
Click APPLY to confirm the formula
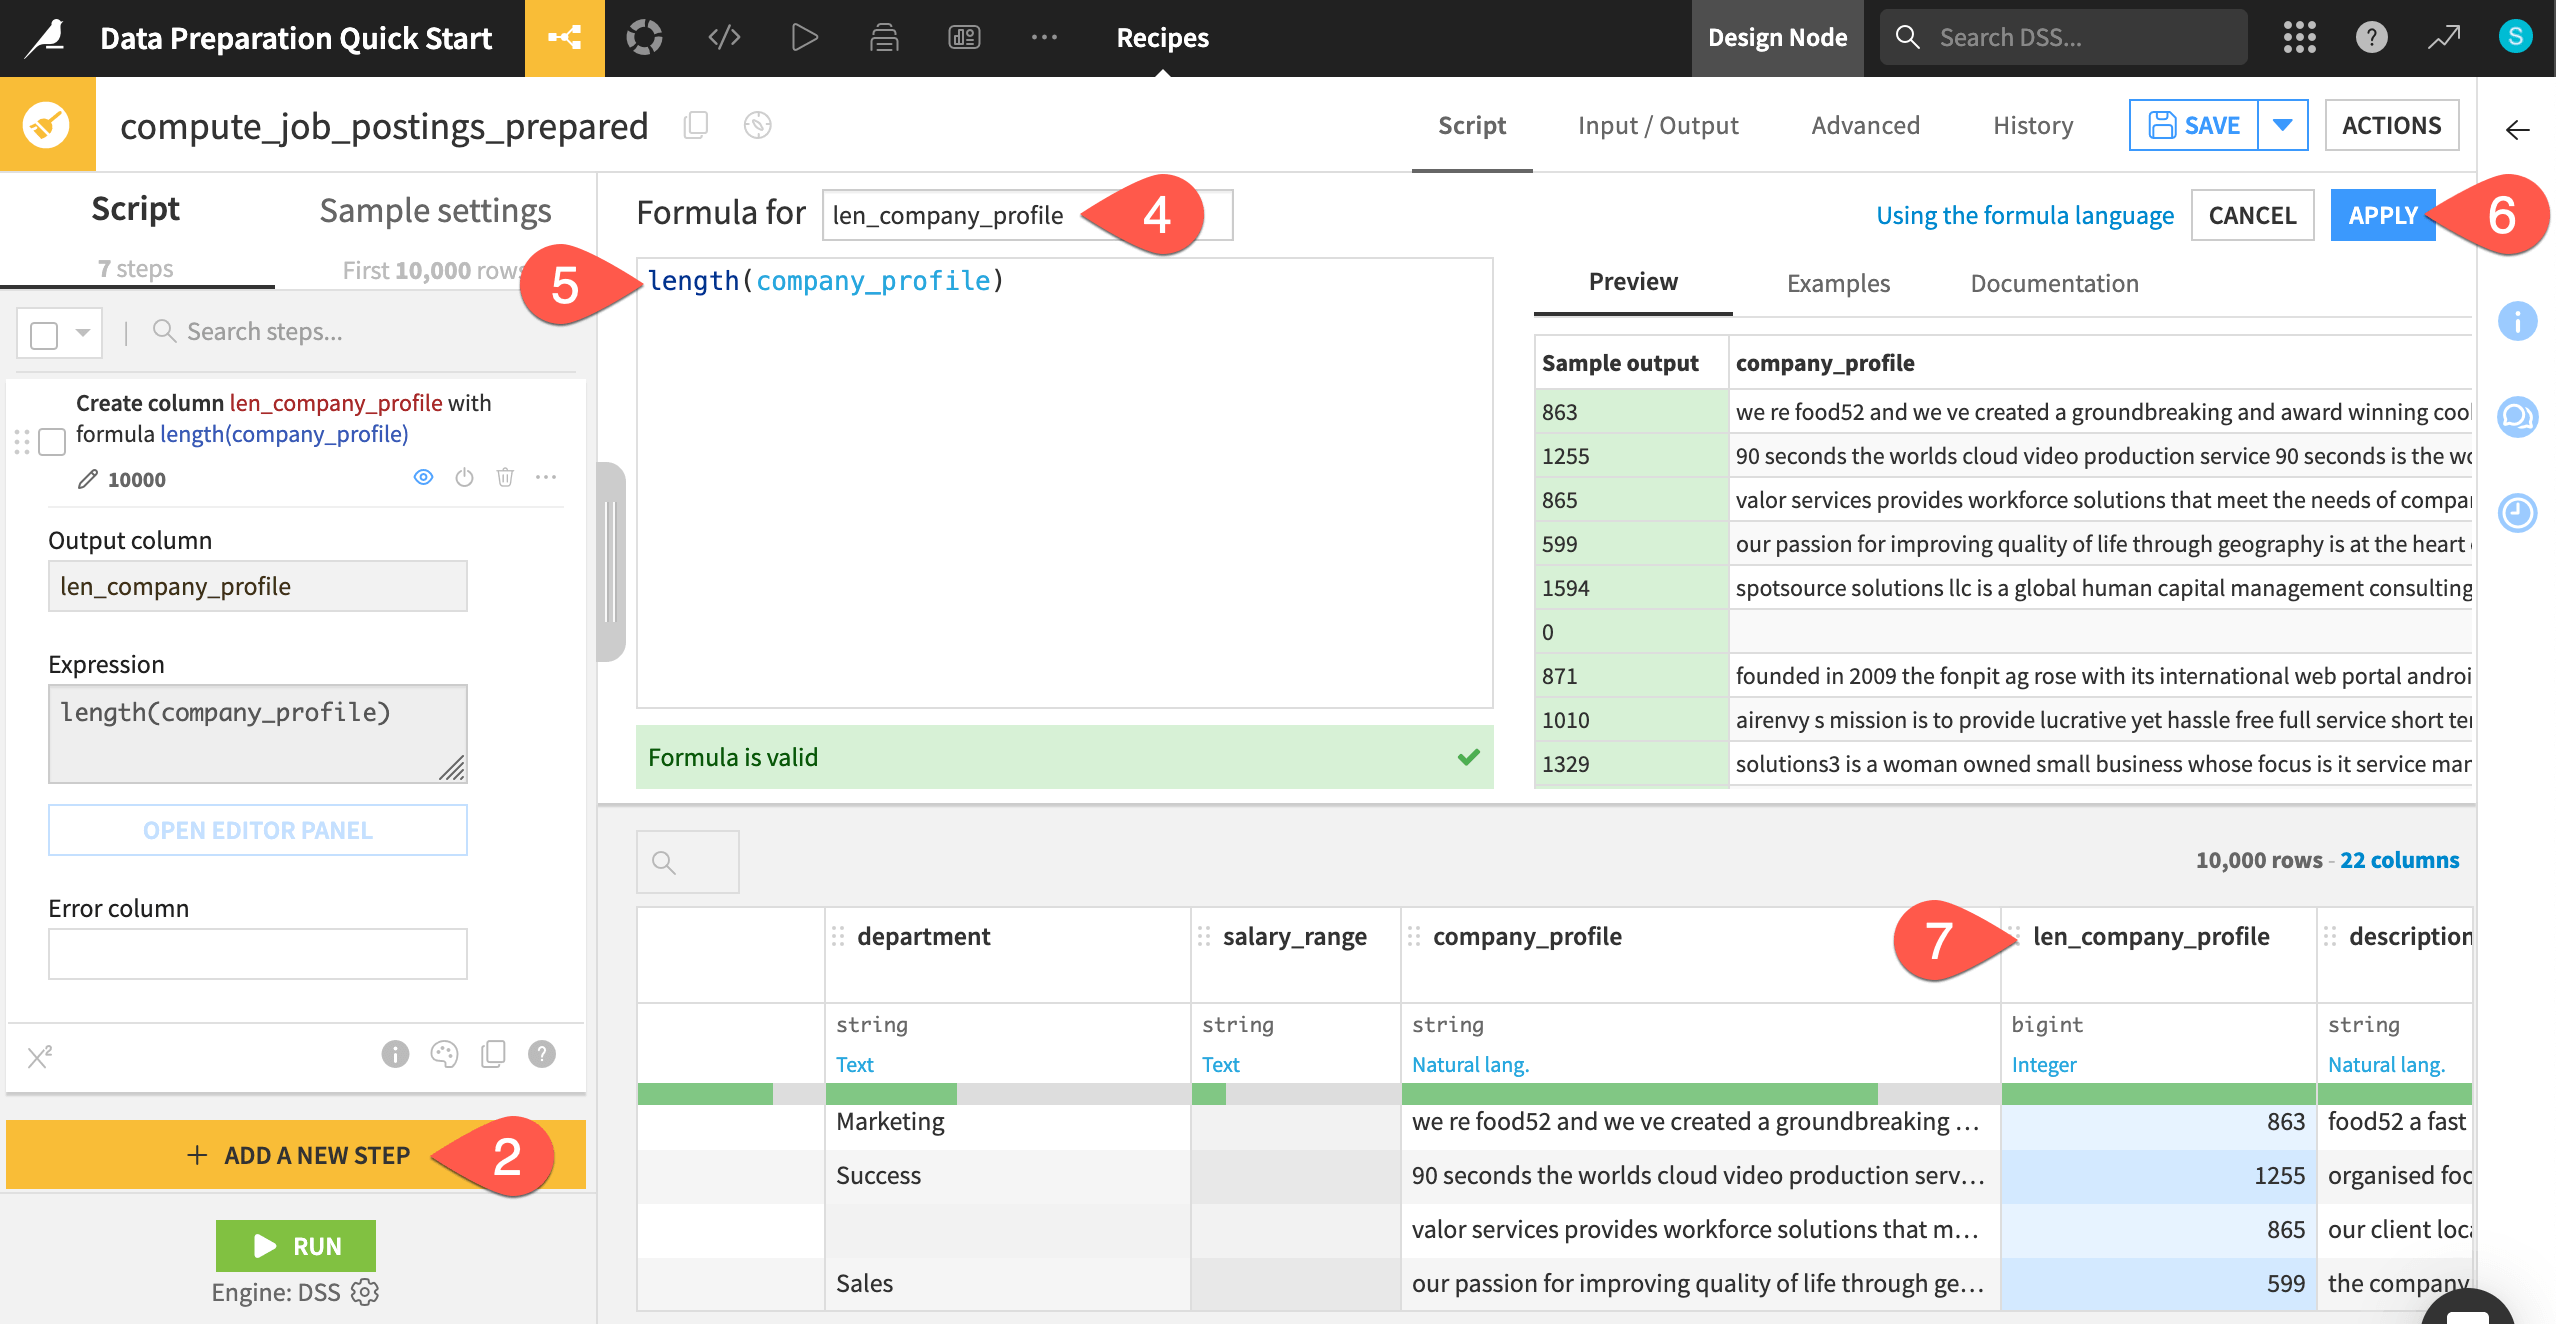(2383, 215)
